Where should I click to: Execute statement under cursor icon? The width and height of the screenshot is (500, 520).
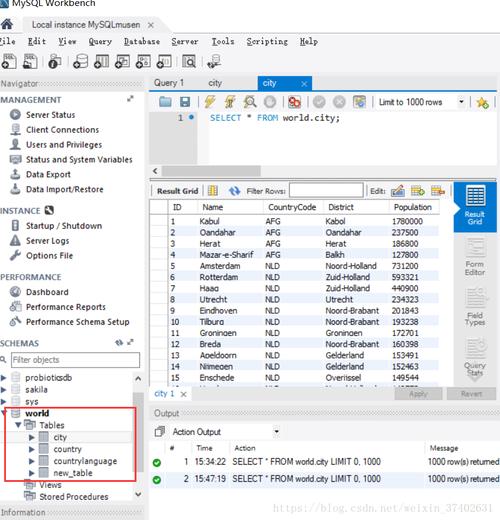230,102
